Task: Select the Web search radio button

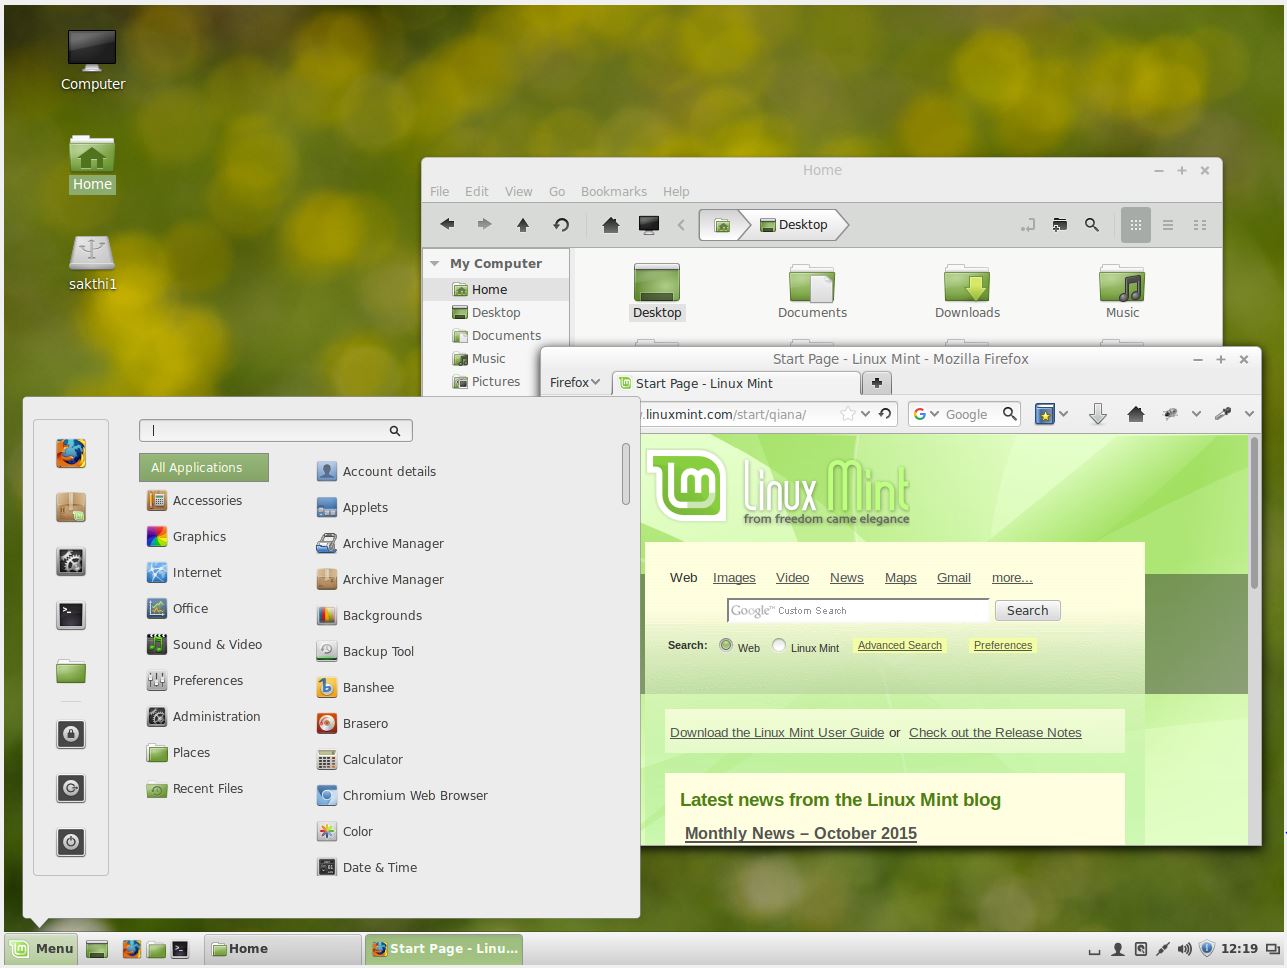Action: (x=726, y=646)
